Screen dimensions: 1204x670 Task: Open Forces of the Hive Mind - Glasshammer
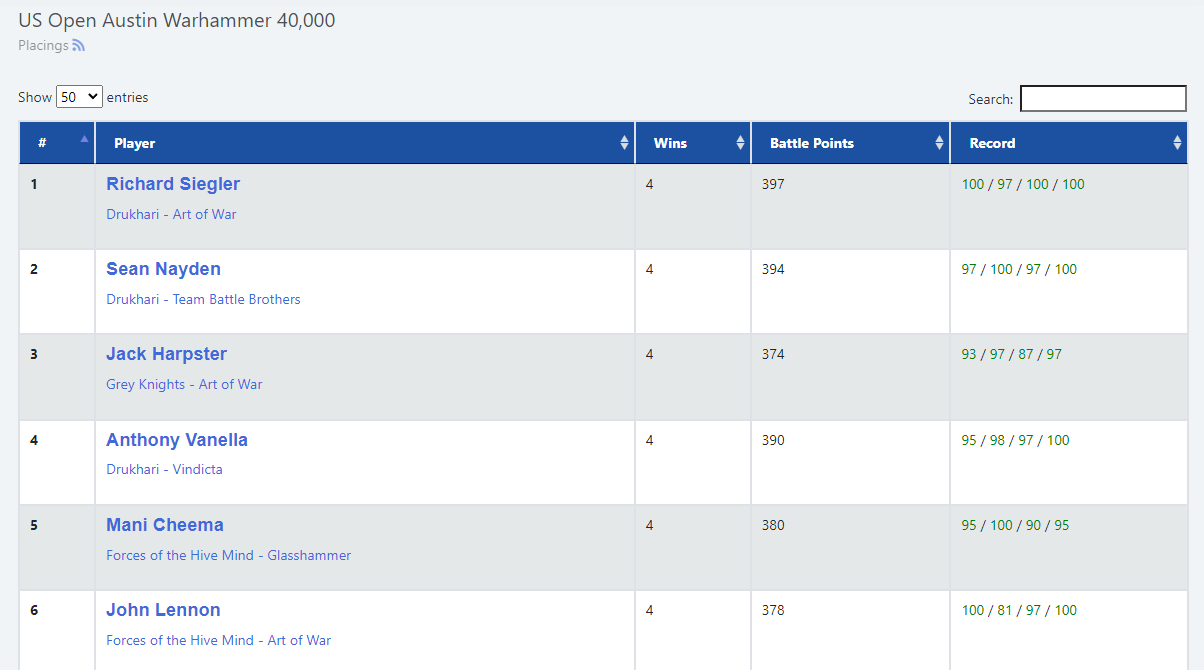coord(228,555)
